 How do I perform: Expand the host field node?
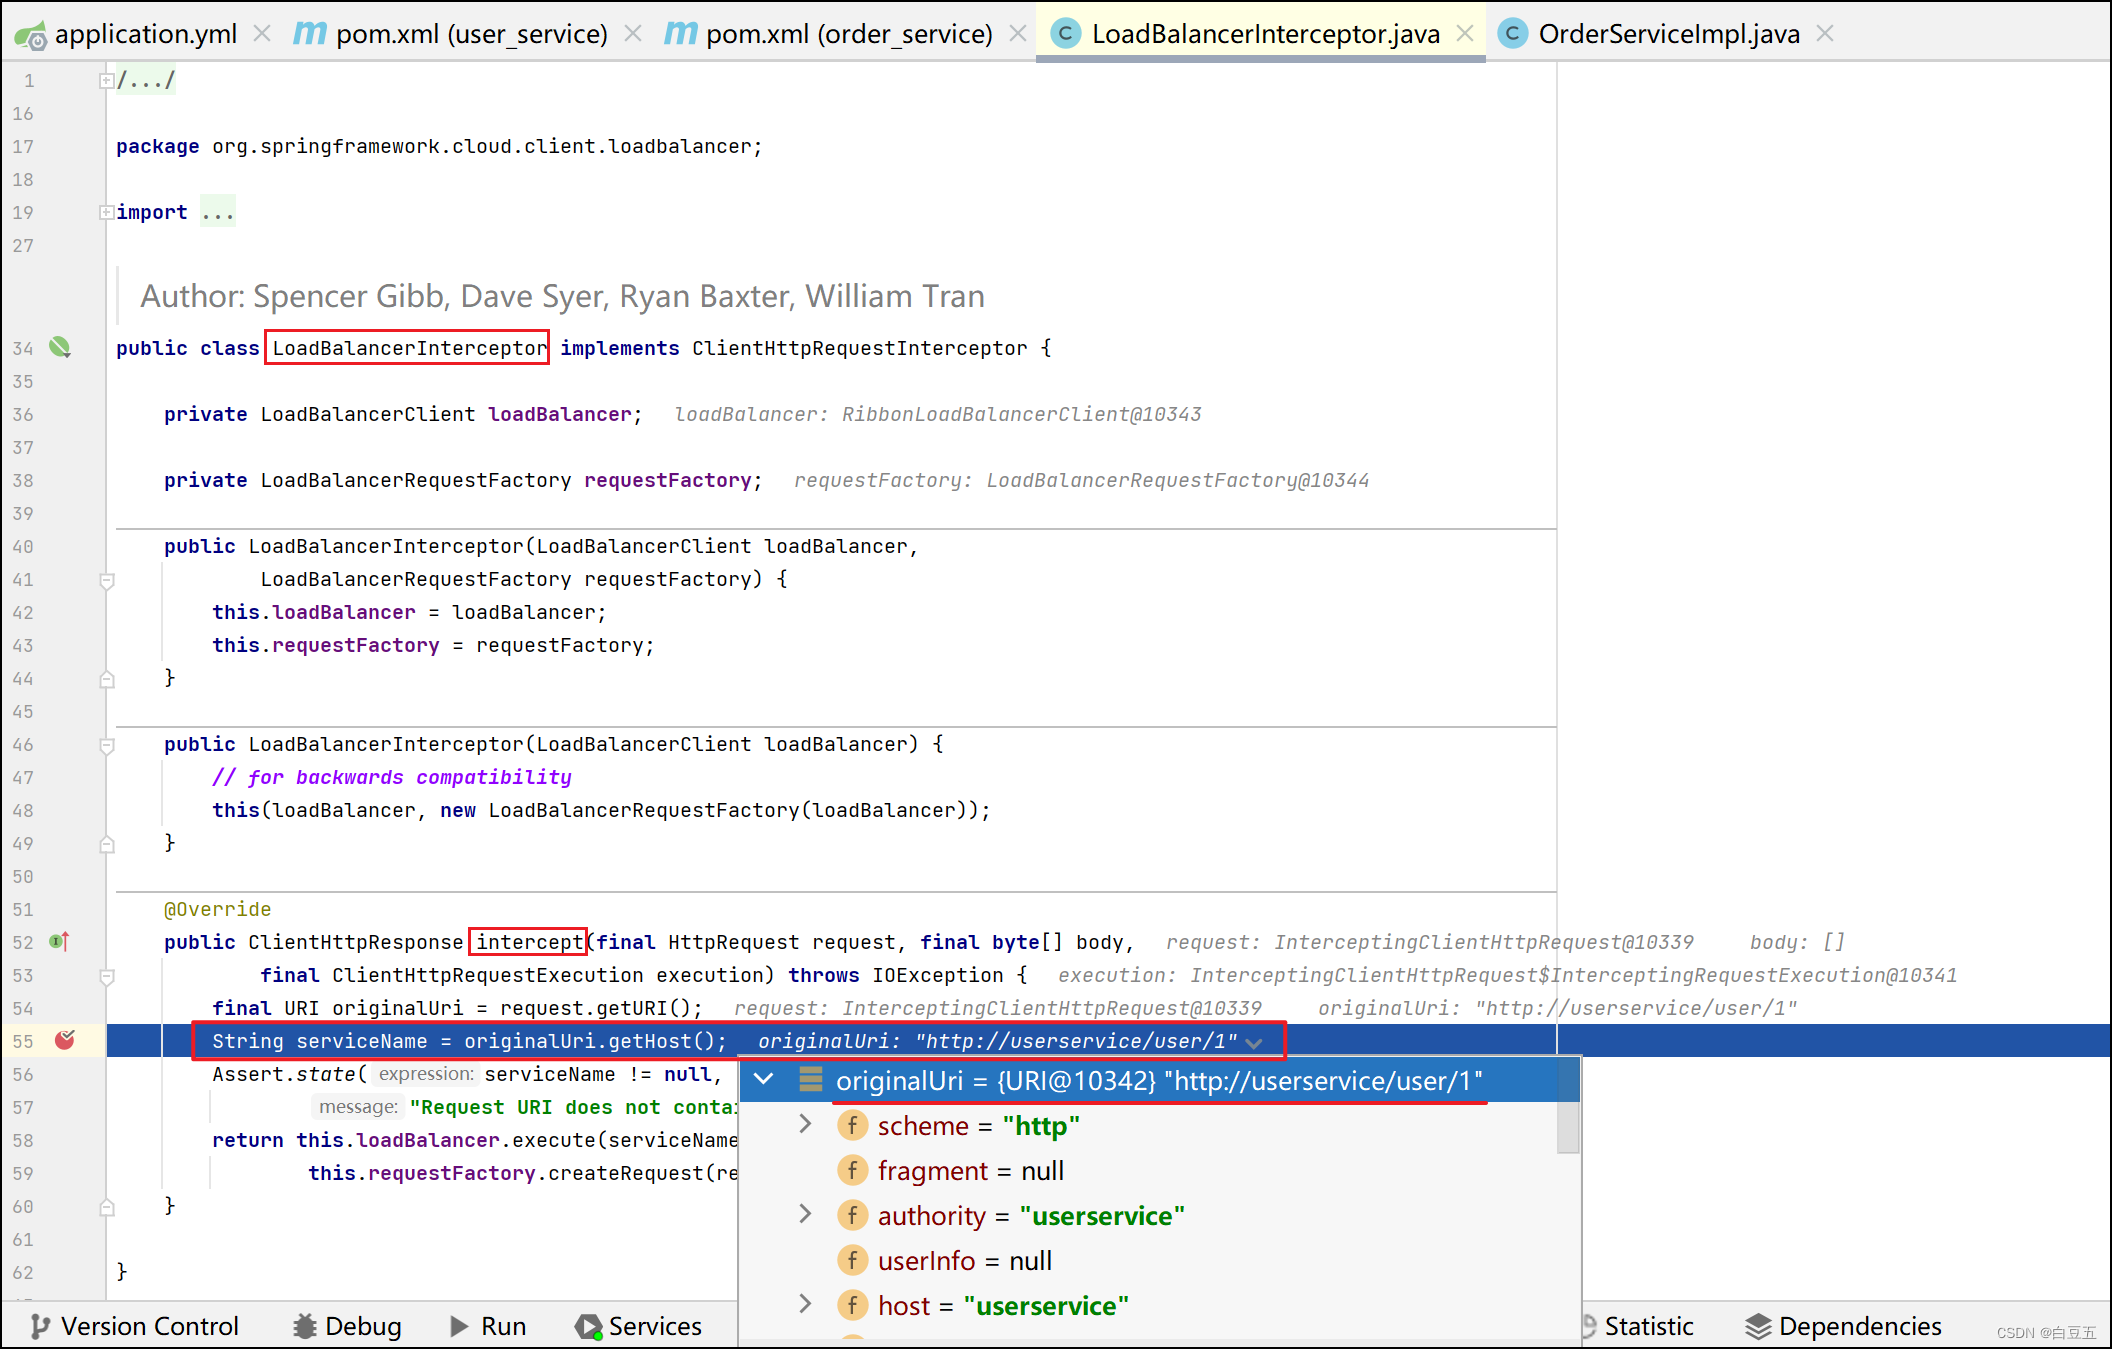(x=805, y=1305)
